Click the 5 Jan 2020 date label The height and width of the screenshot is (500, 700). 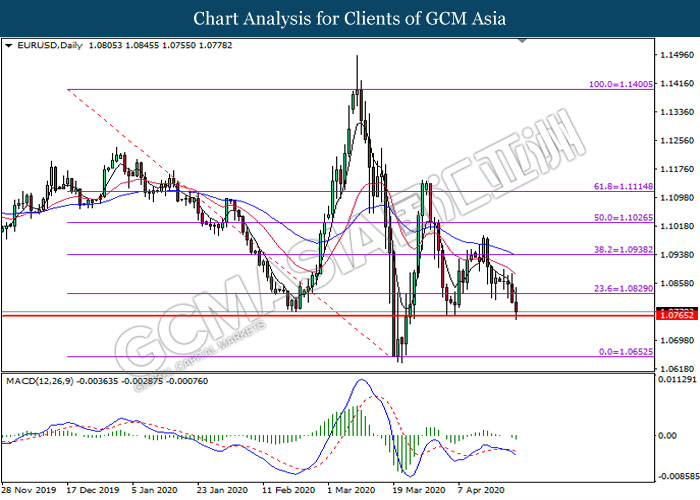point(154,490)
